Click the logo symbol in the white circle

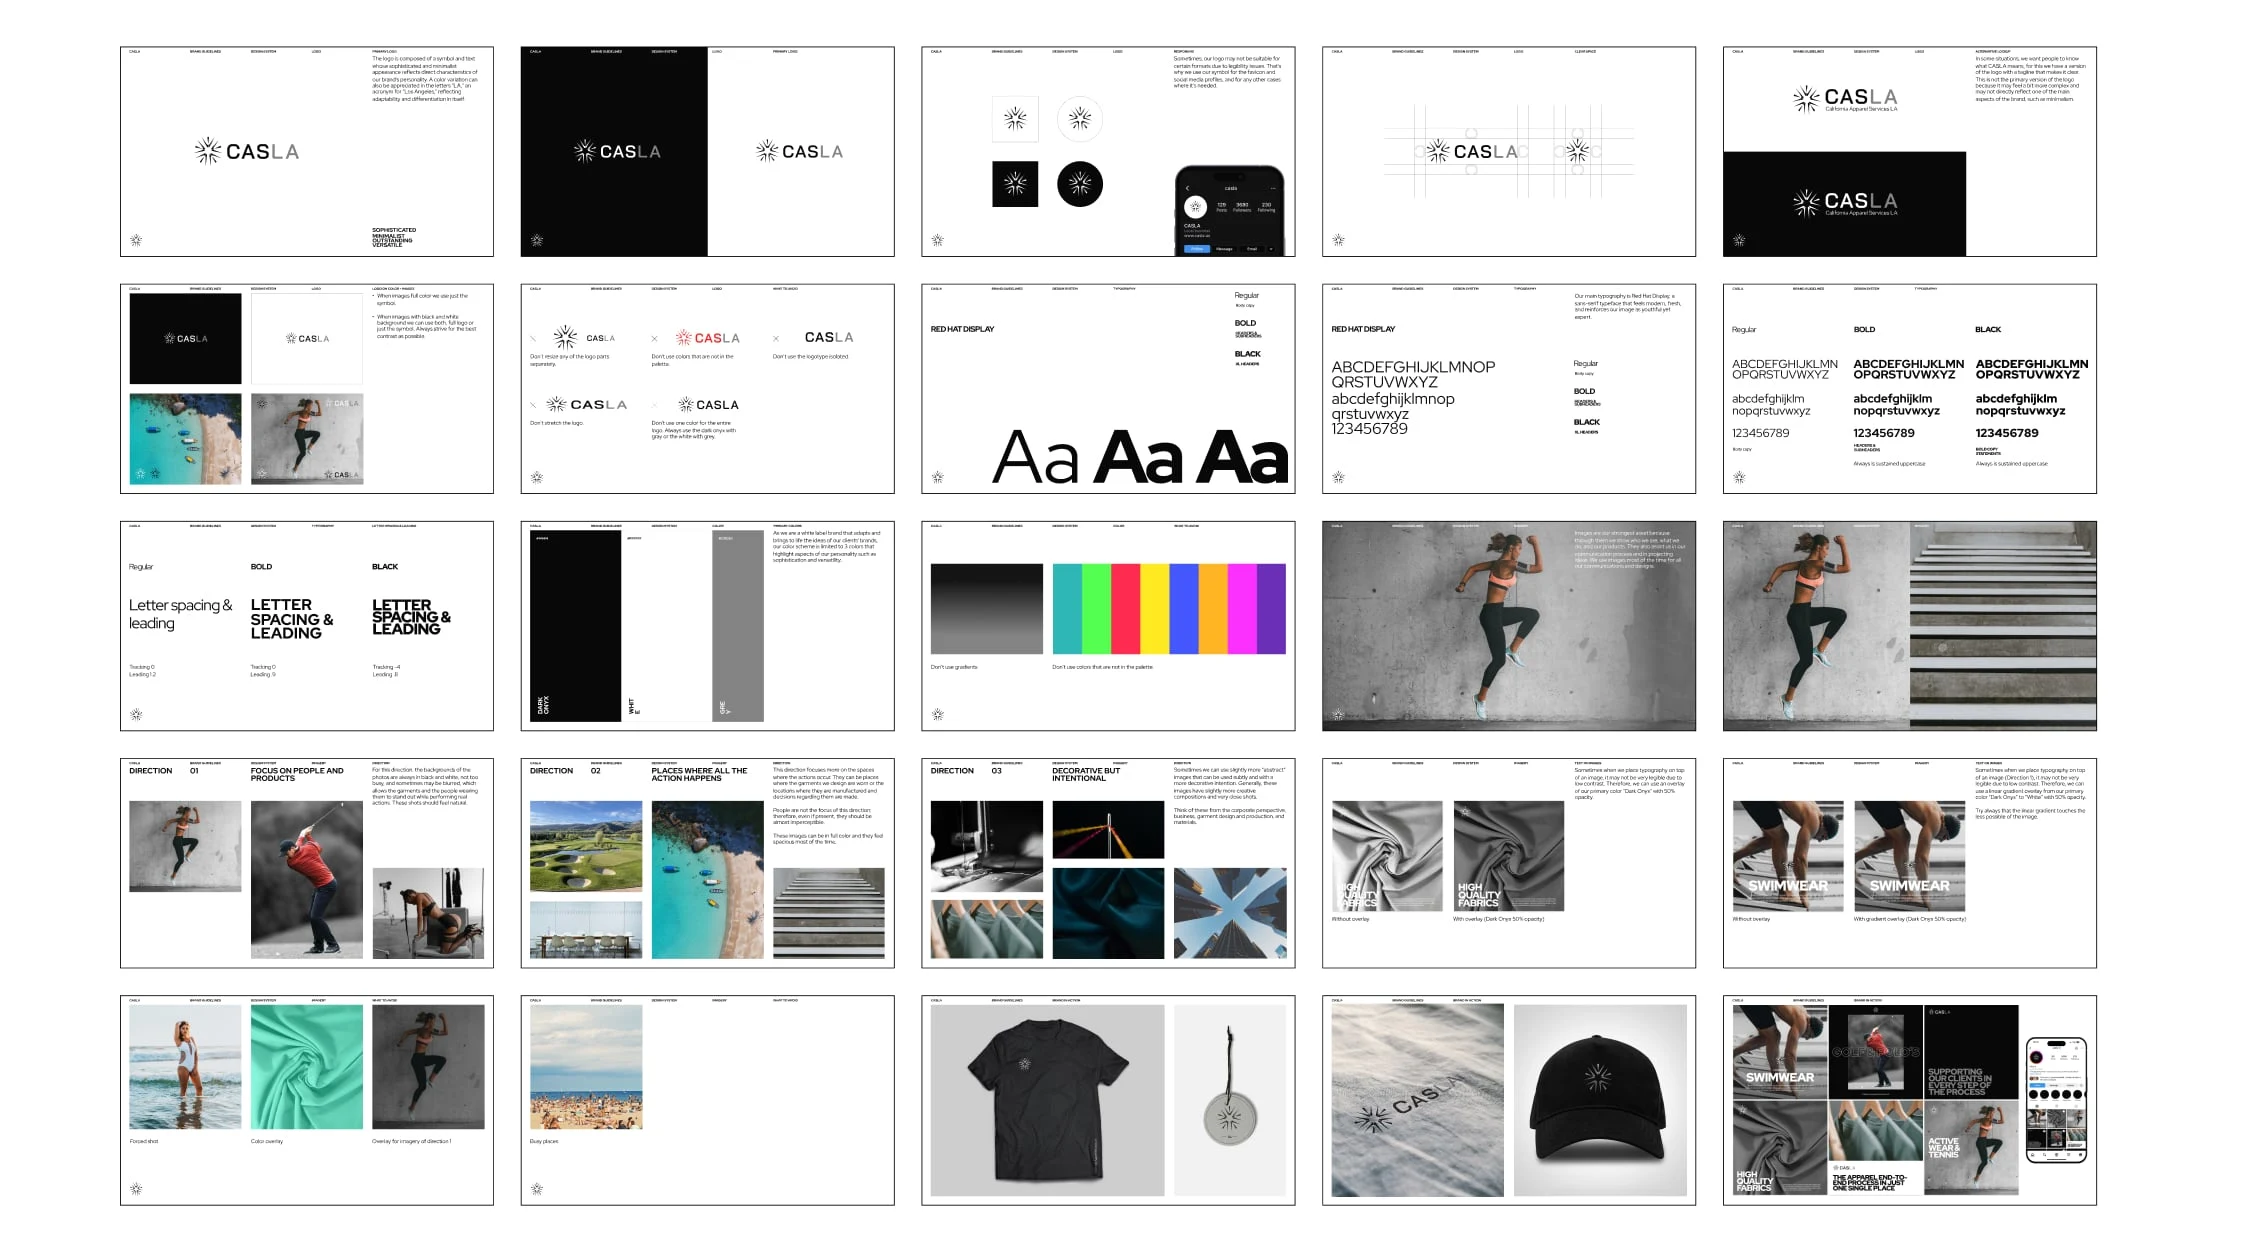point(1079,119)
